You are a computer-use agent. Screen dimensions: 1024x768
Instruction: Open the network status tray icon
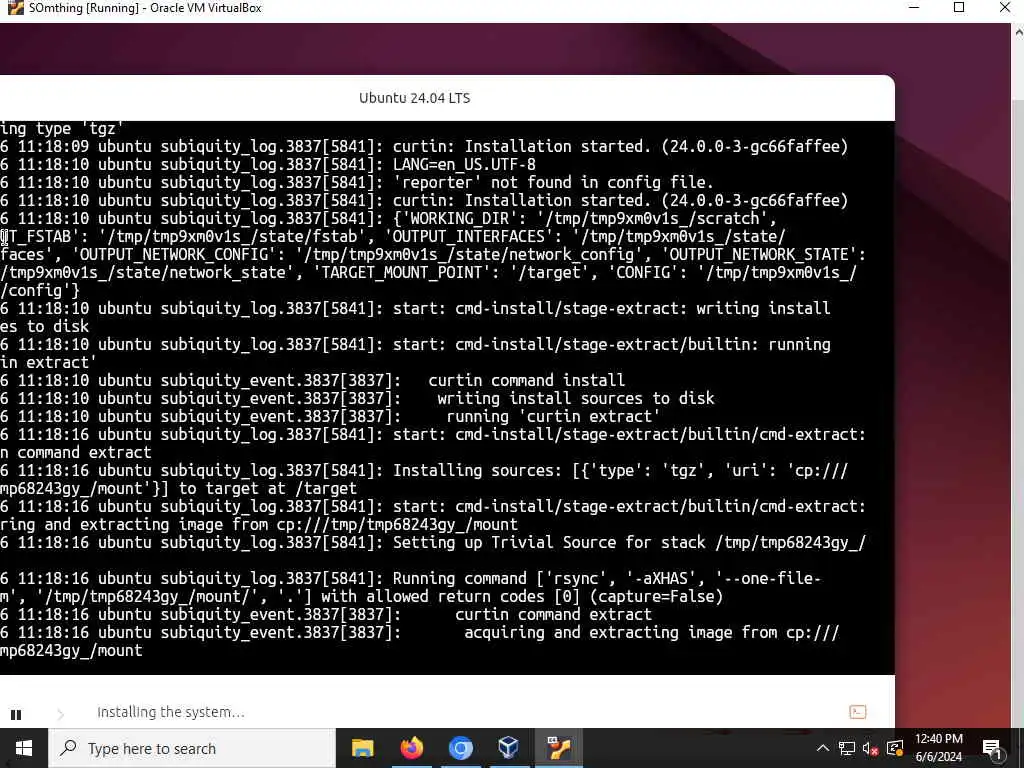[847, 748]
